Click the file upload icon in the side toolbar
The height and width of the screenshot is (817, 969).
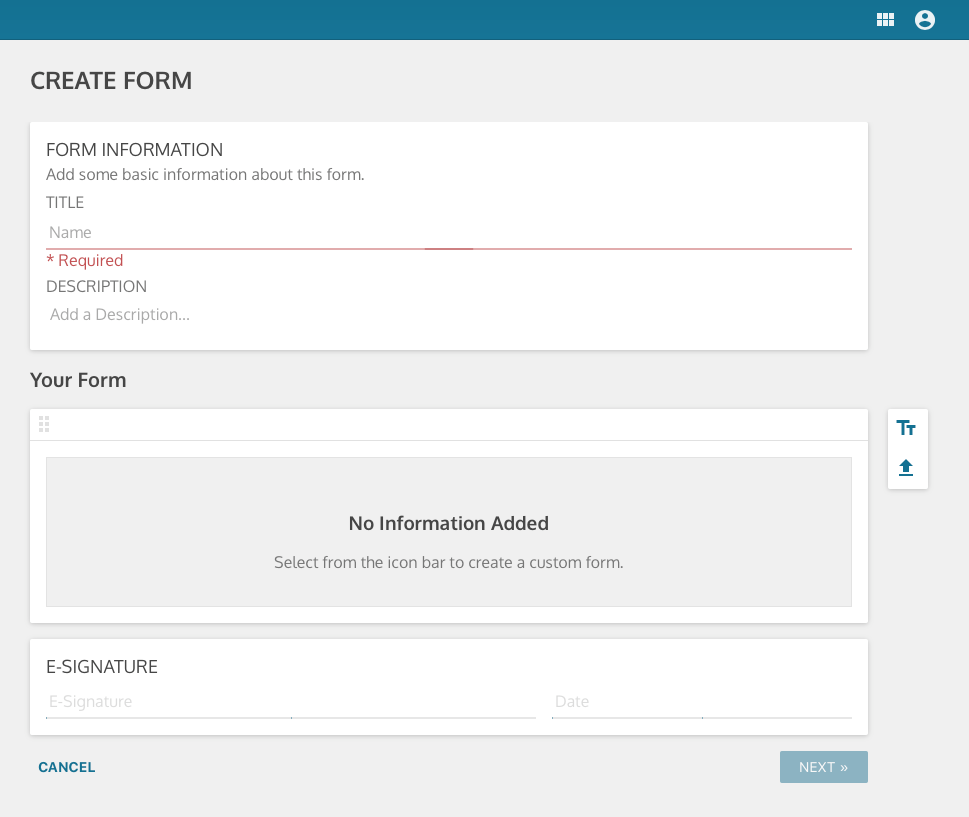(907, 467)
